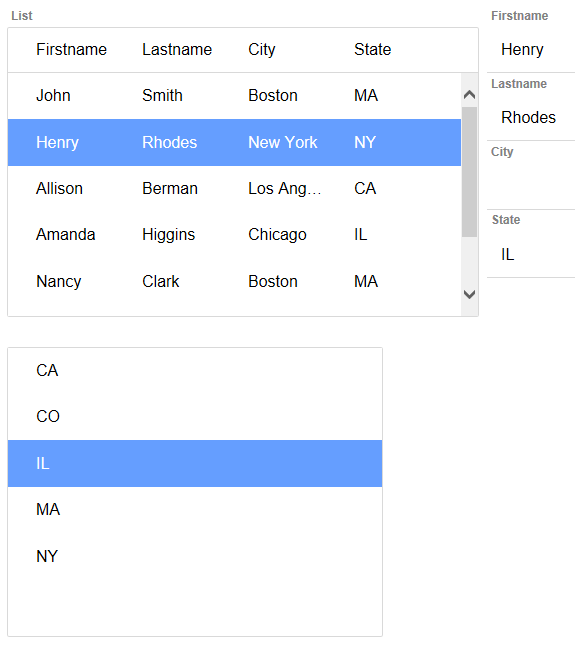587x646 pixels.
Task: Choose NY in the state list
Action: (x=195, y=557)
